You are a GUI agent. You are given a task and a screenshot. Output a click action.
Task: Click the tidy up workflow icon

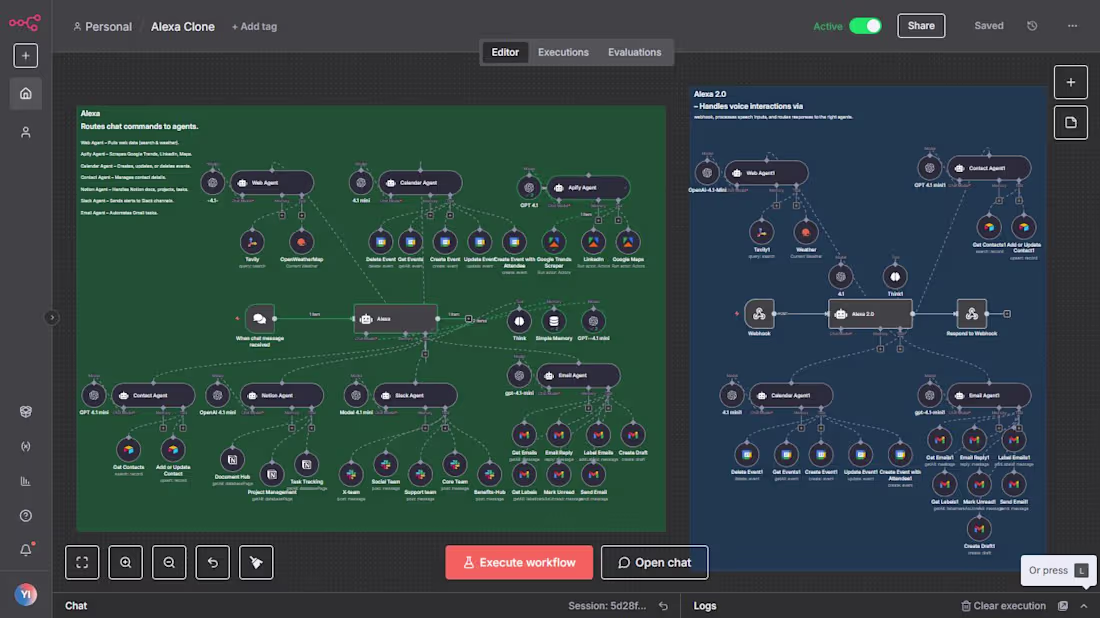point(256,563)
